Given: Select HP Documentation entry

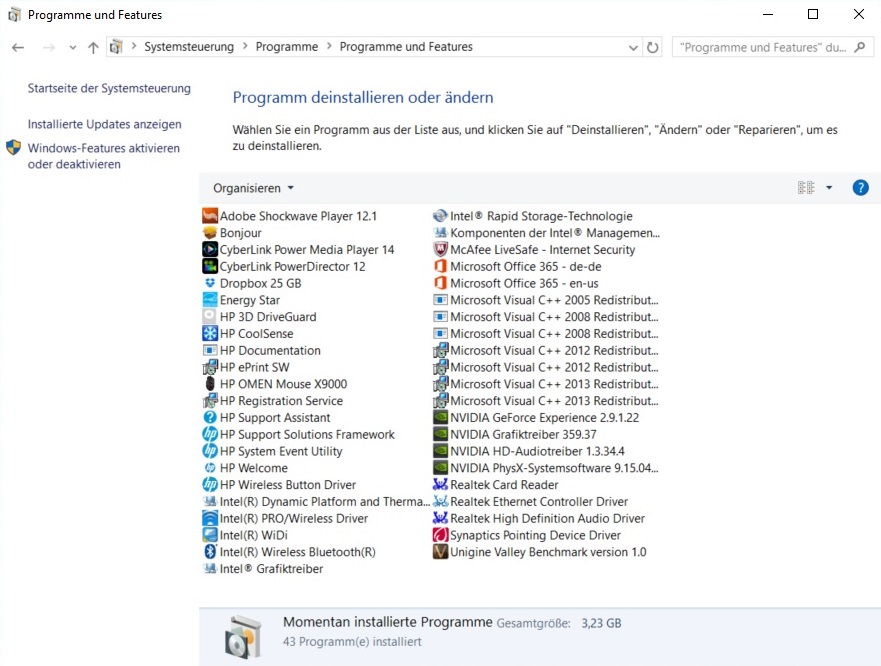Looking at the screenshot, I should coord(261,350).
